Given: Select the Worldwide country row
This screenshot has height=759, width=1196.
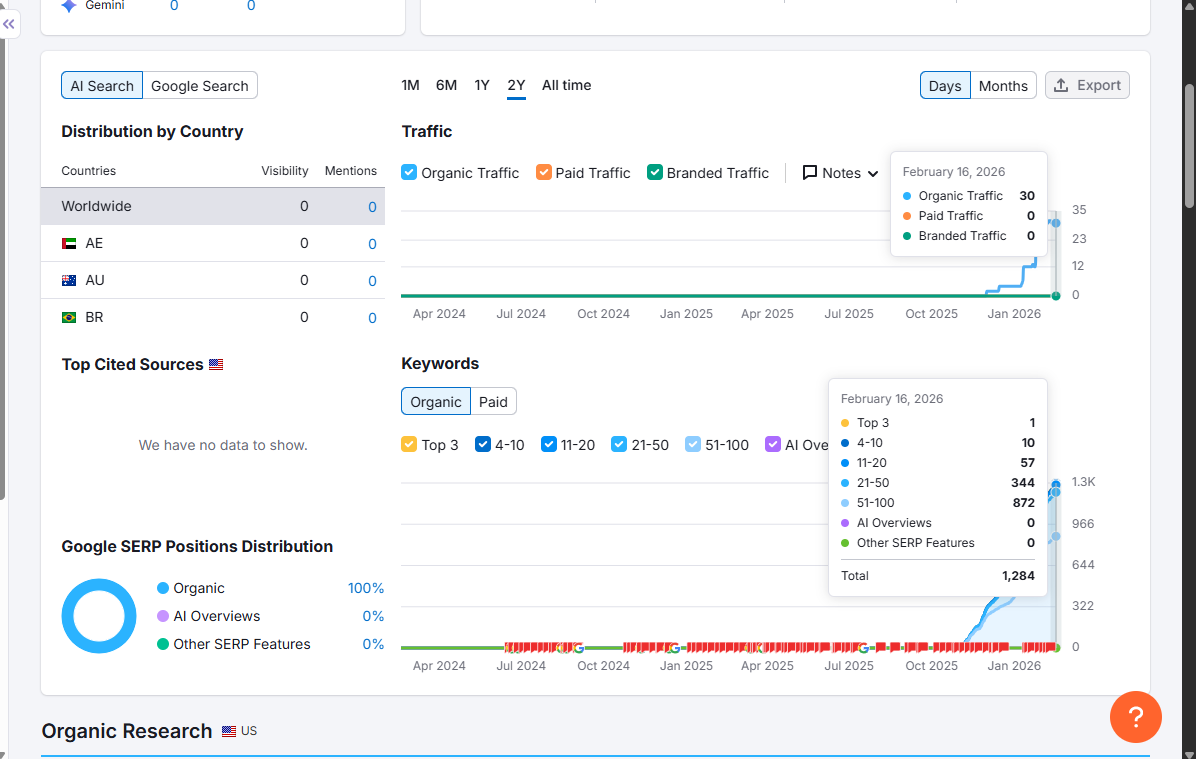Looking at the screenshot, I should 212,207.
